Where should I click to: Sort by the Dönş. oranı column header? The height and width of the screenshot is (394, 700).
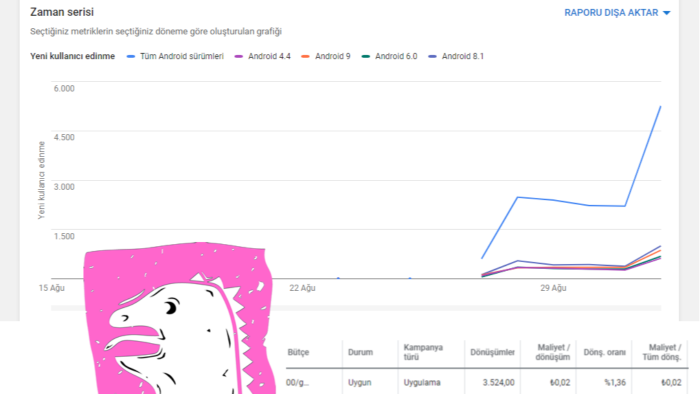(604, 353)
